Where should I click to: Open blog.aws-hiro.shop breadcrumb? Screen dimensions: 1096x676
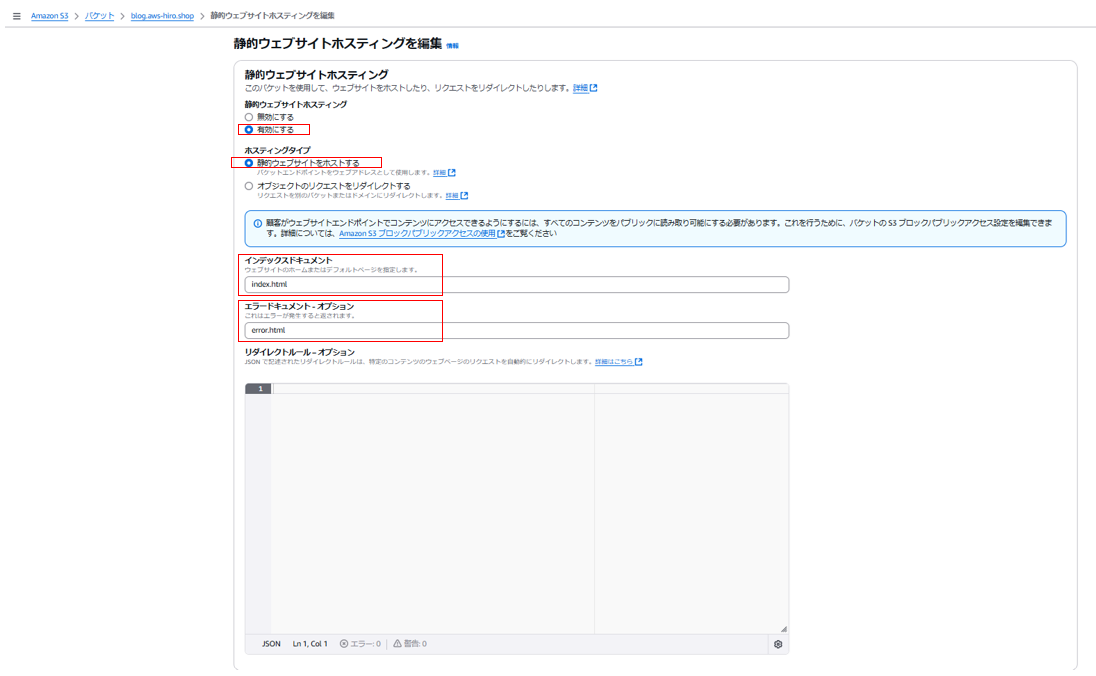pos(162,16)
